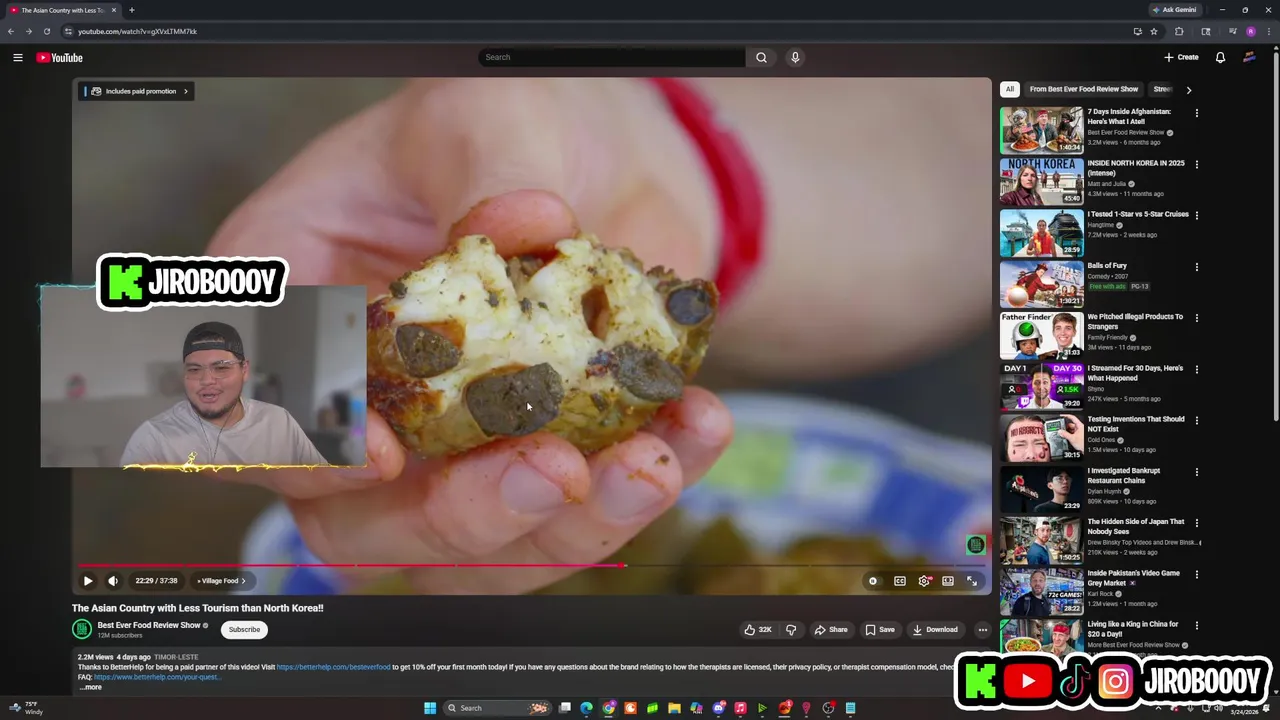Screen dimensions: 1280x720
Task: Subscribe to Best Ever Food Review Show
Action: (x=244, y=630)
